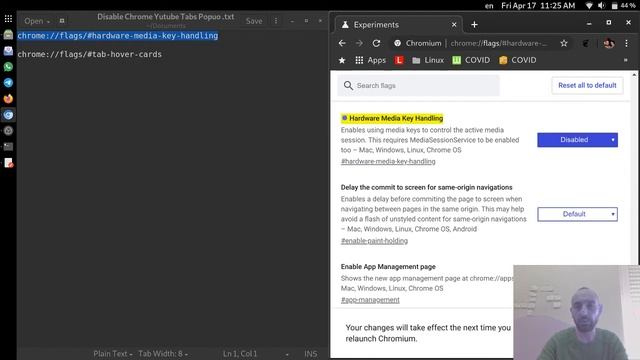Open the clock and calendar menu
Screen dimensions: 640x360
(x=538, y=6)
